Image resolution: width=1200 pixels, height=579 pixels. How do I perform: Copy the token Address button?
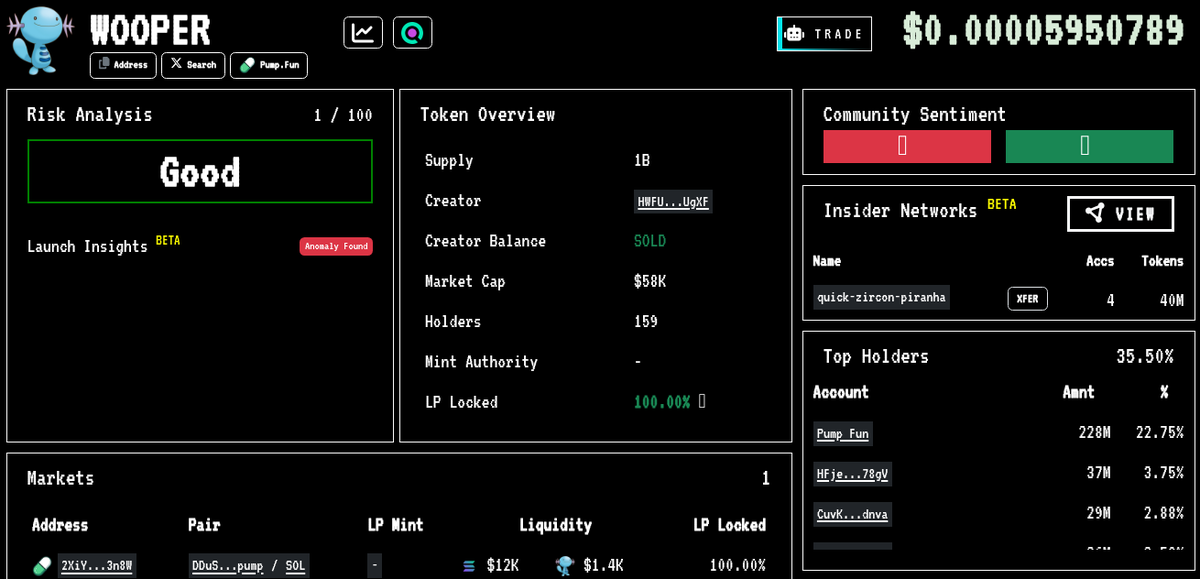(x=123, y=65)
